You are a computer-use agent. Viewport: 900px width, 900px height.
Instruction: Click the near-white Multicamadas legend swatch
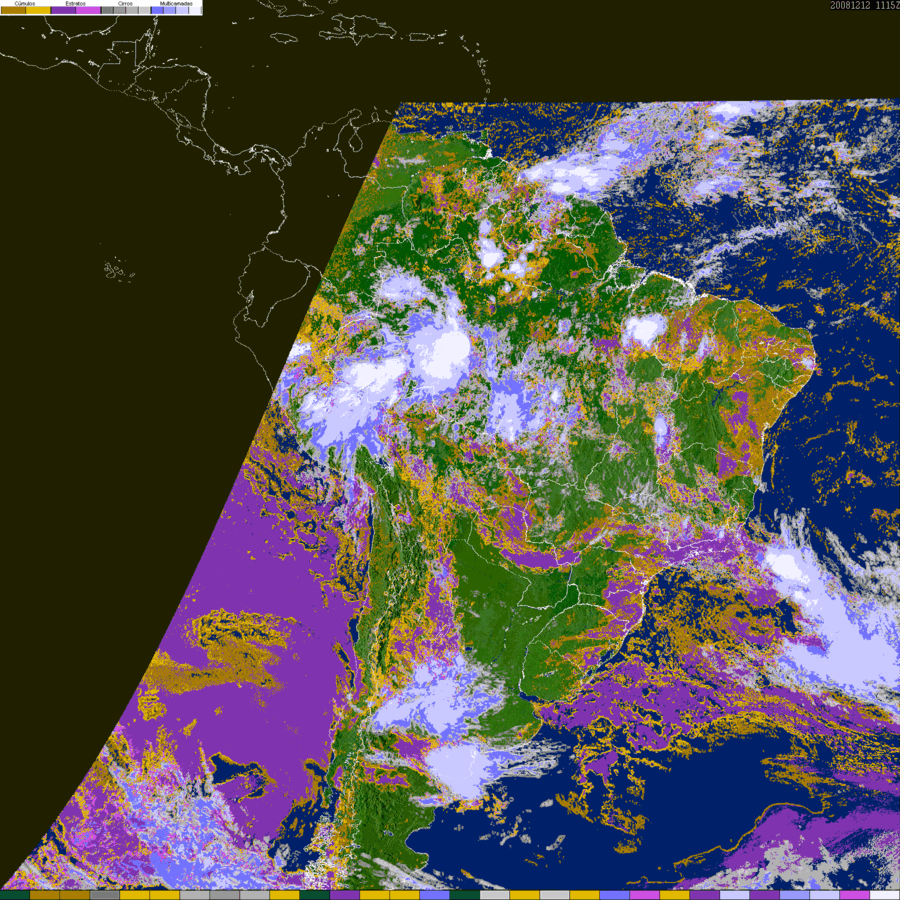(x=195, y=10)
